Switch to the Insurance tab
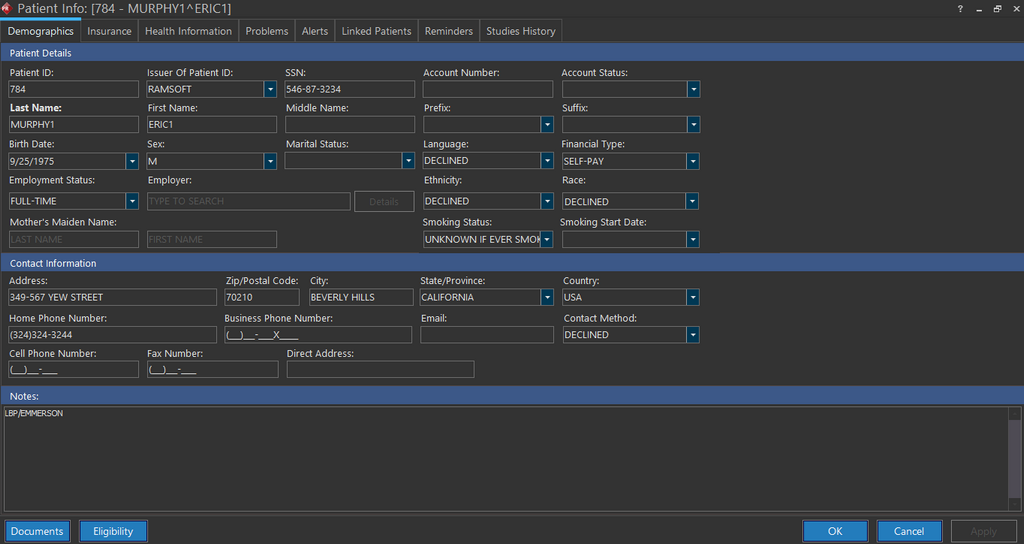 pos(109,31)
